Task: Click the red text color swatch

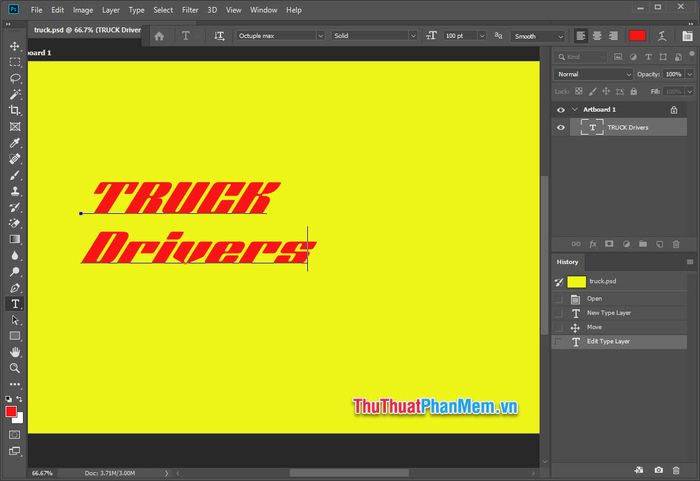Action: coord(637,36)
